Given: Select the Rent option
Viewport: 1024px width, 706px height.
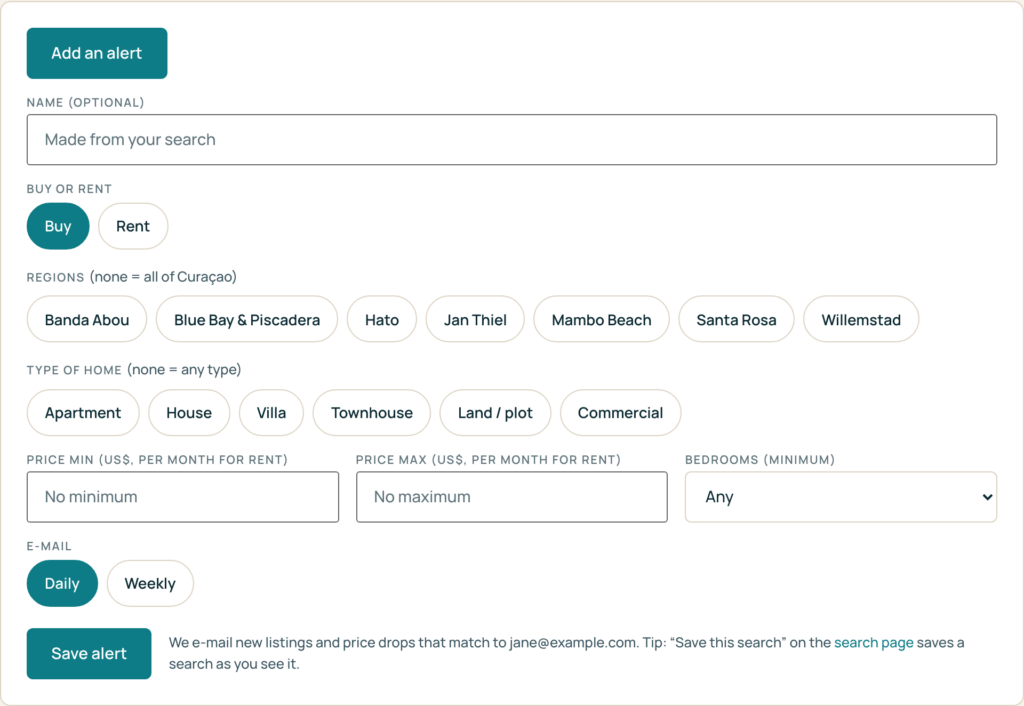Looking at the screenshot, I should (x=133, y=226).
